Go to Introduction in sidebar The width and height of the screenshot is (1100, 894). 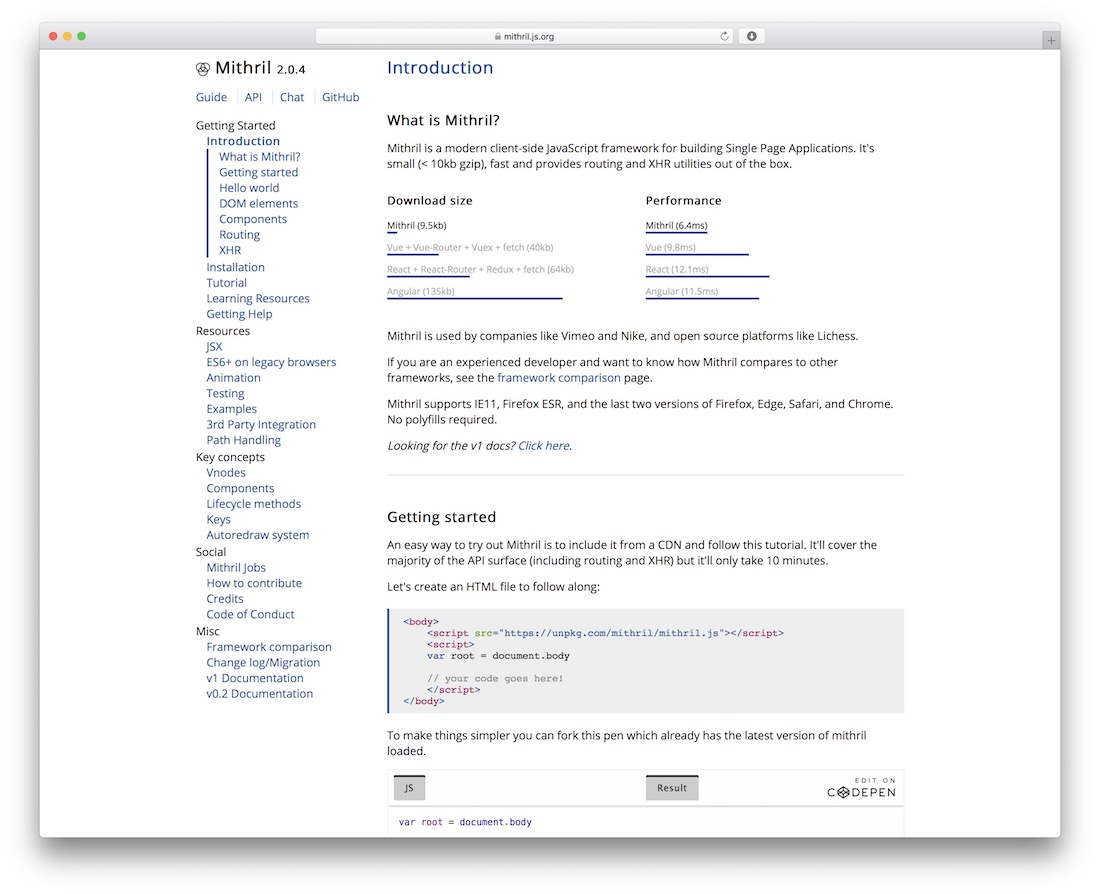243,141
